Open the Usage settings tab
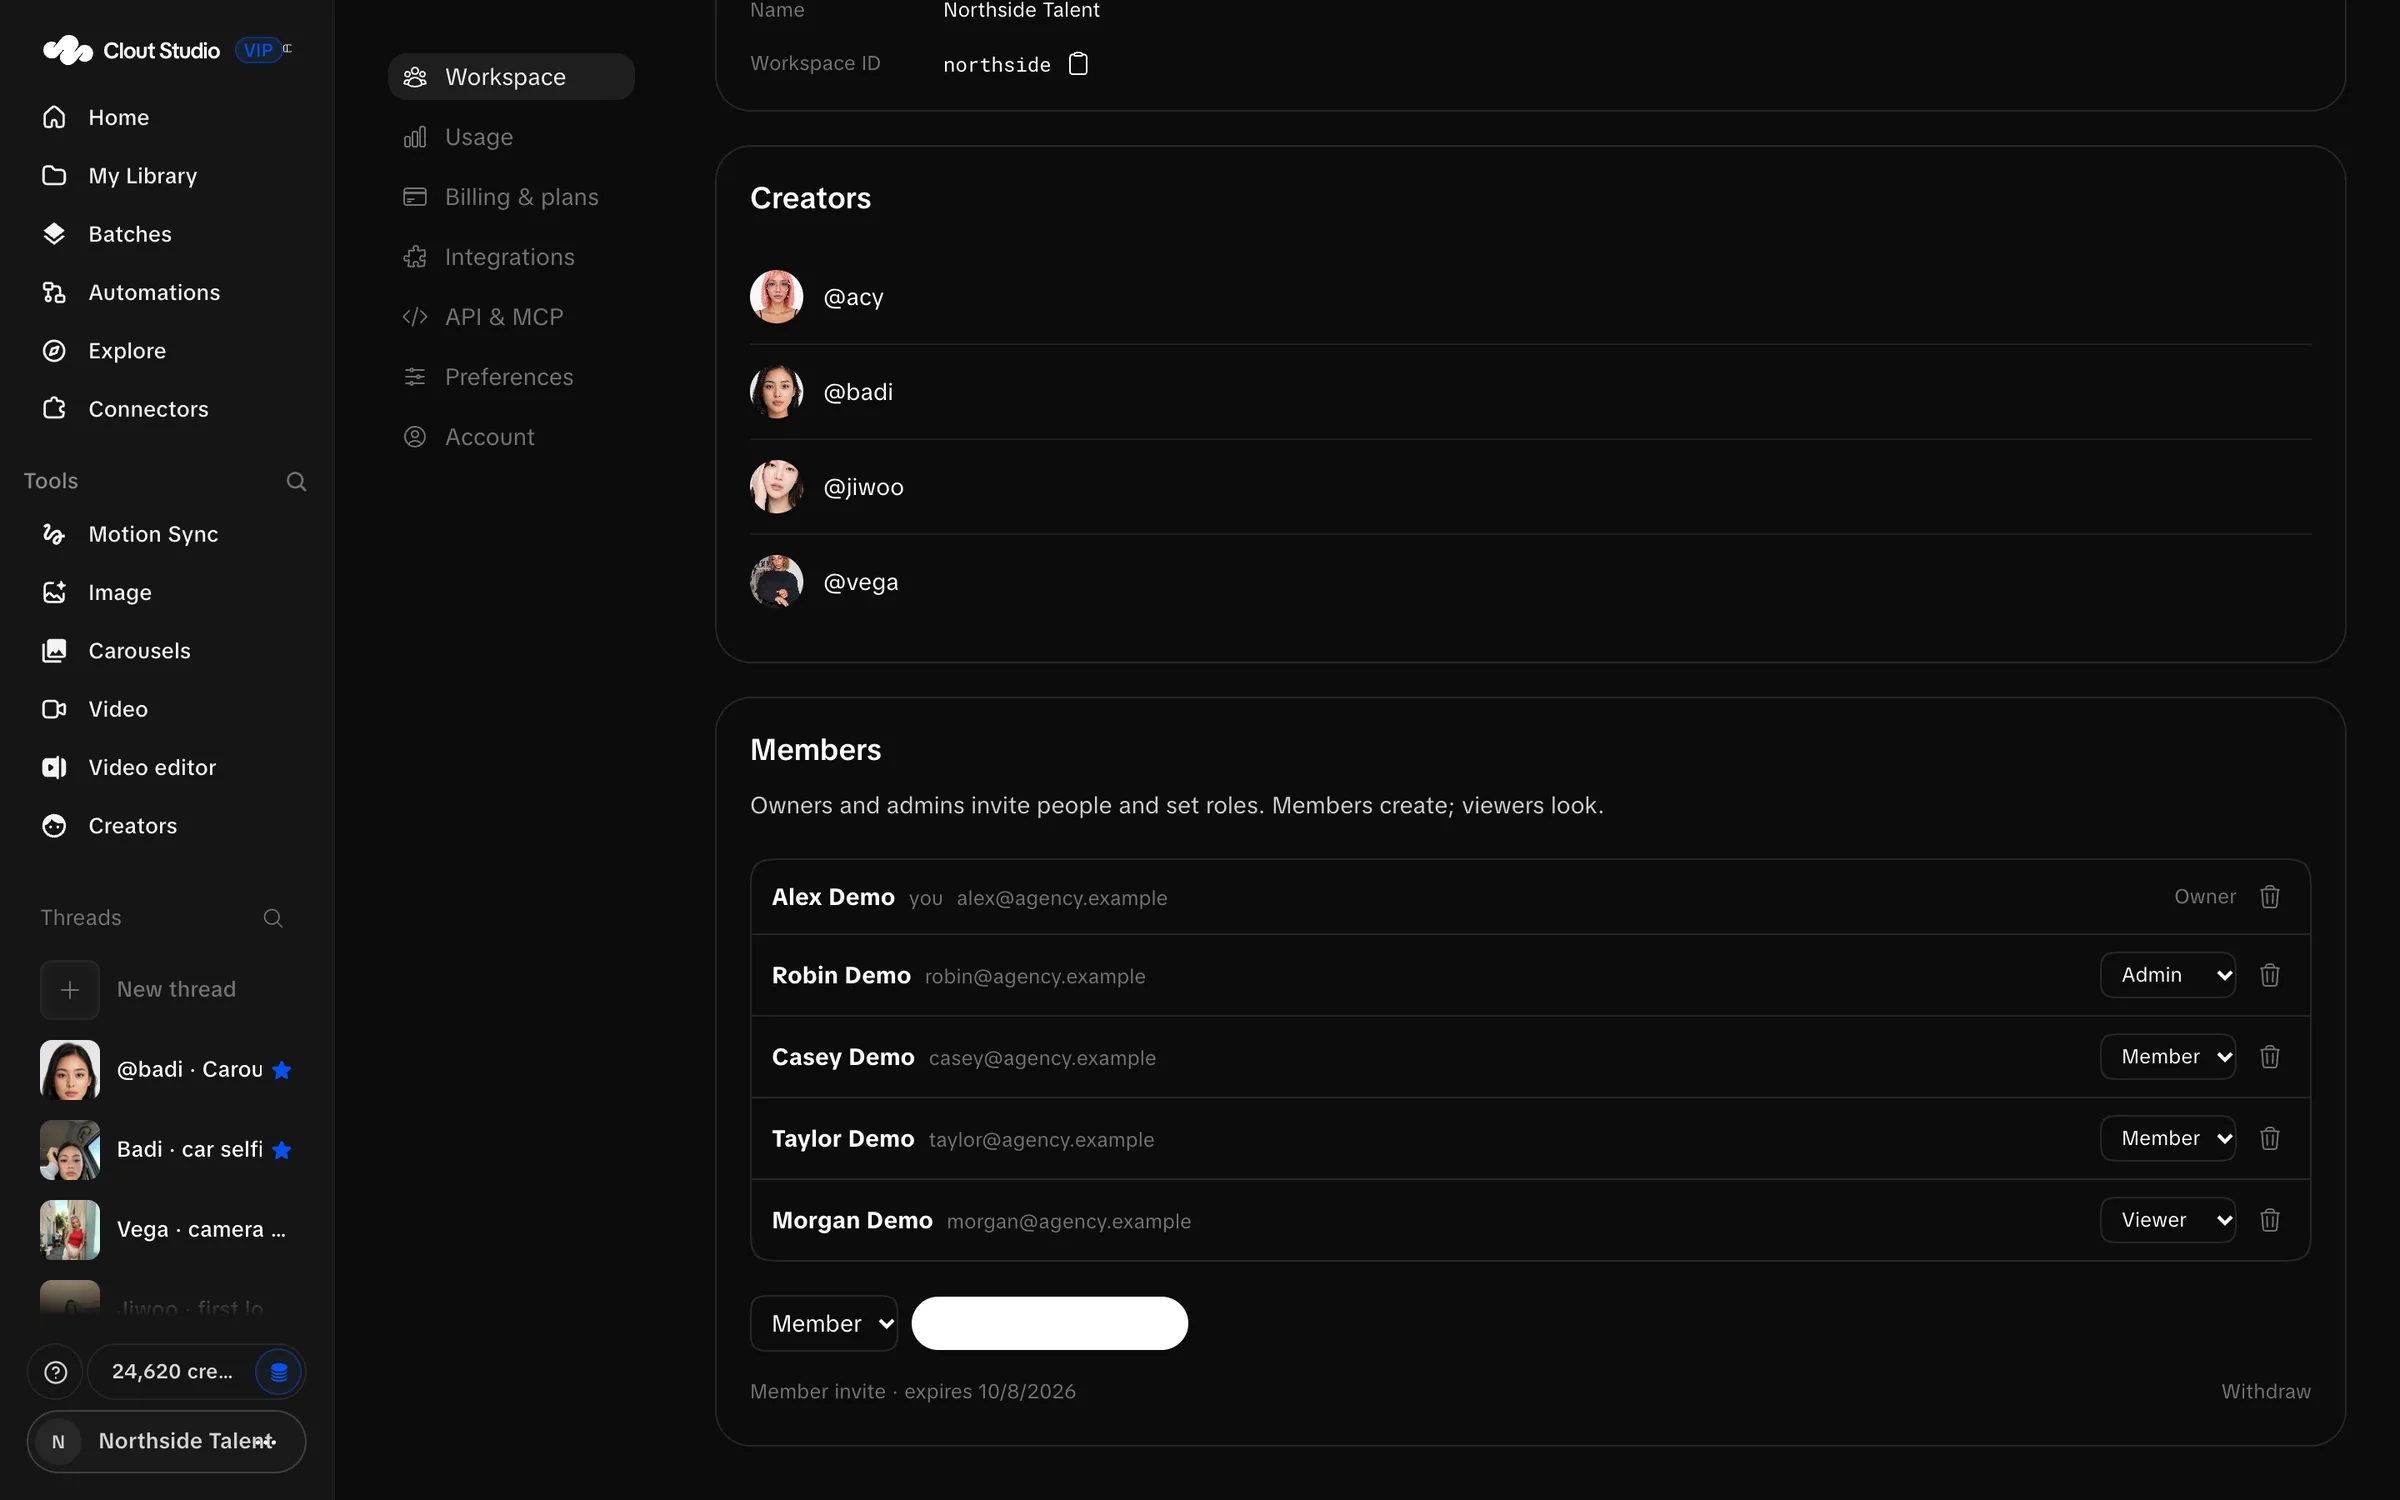The image size is (2400, 1500). click(511, 137)
